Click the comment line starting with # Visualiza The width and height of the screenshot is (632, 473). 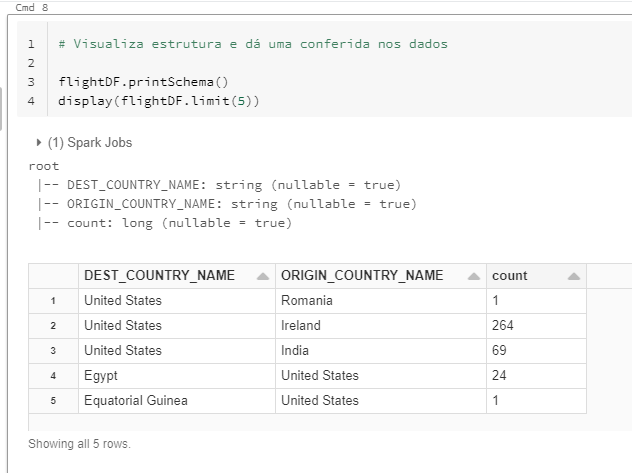tap(252, 44)
